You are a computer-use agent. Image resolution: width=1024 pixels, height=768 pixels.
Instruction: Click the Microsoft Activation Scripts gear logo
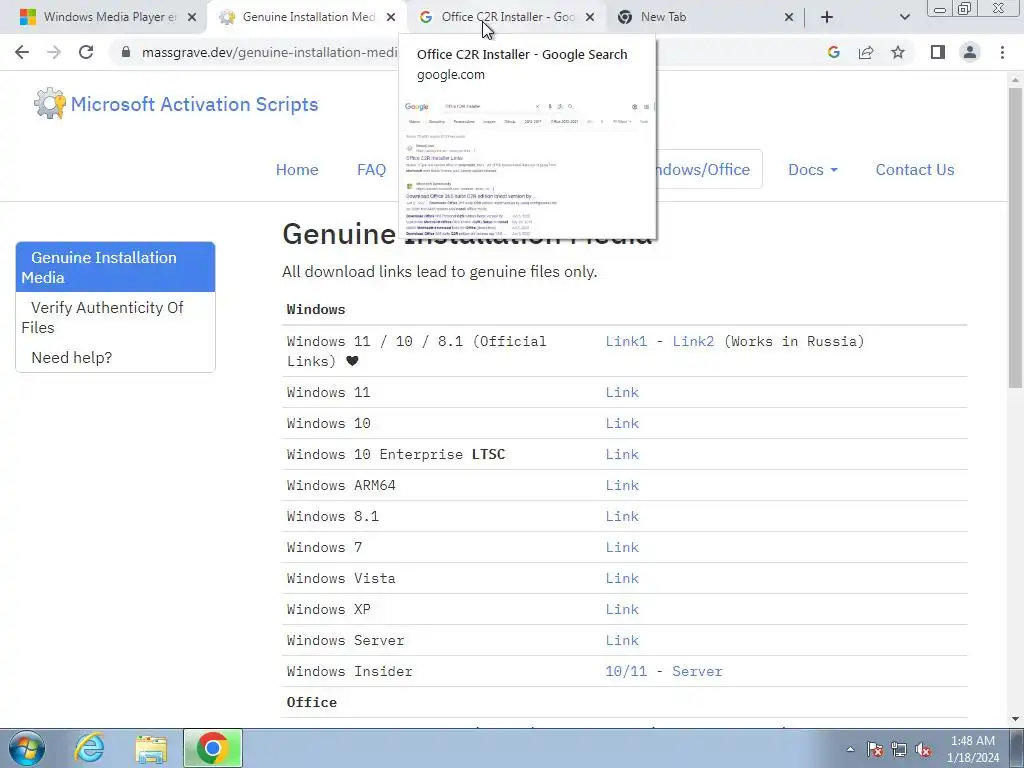50,103
